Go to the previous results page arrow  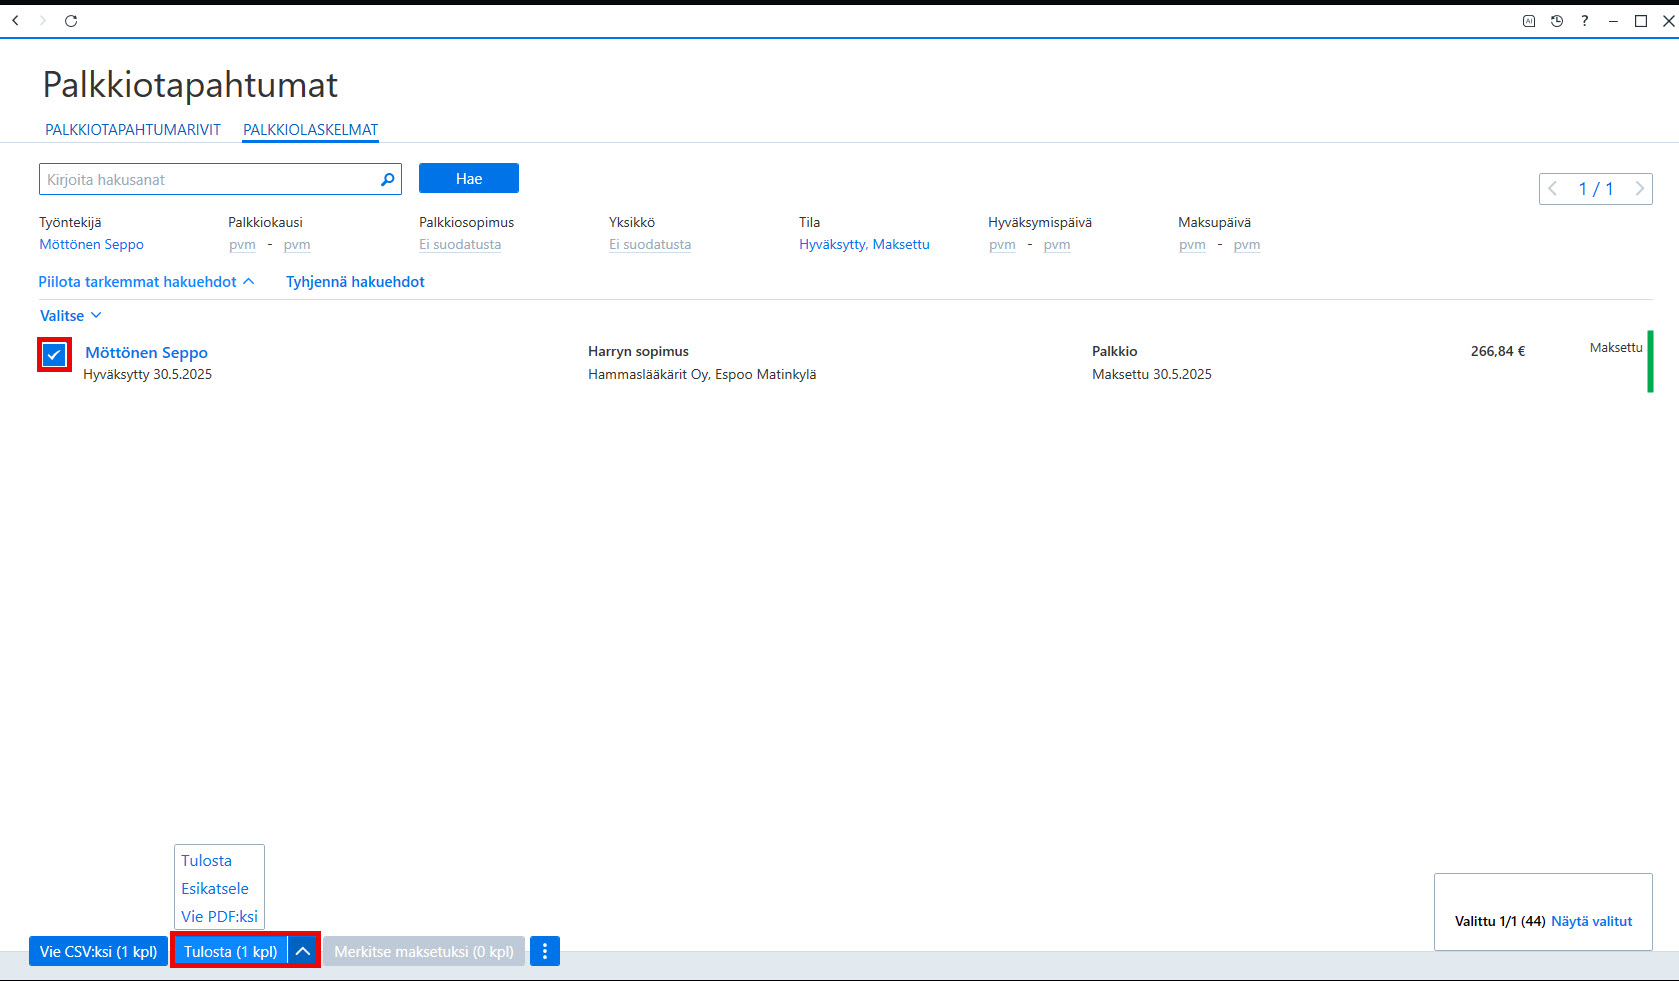click(1553, 188)
